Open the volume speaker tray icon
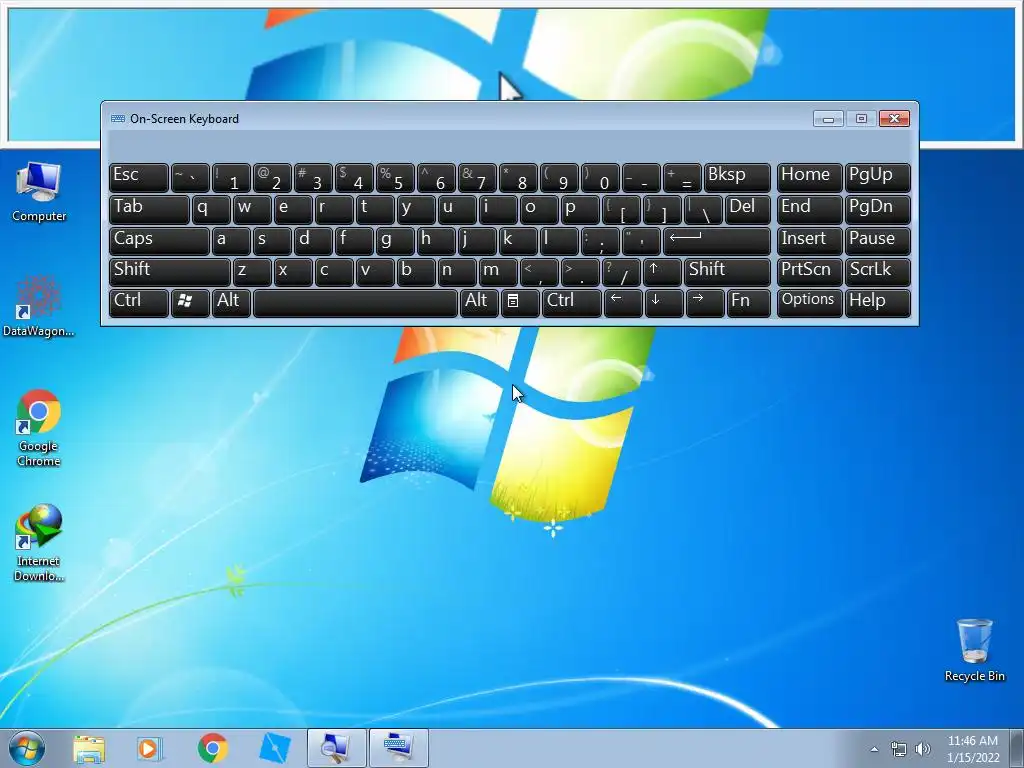 pyautogui.click(x=922, y=749)
